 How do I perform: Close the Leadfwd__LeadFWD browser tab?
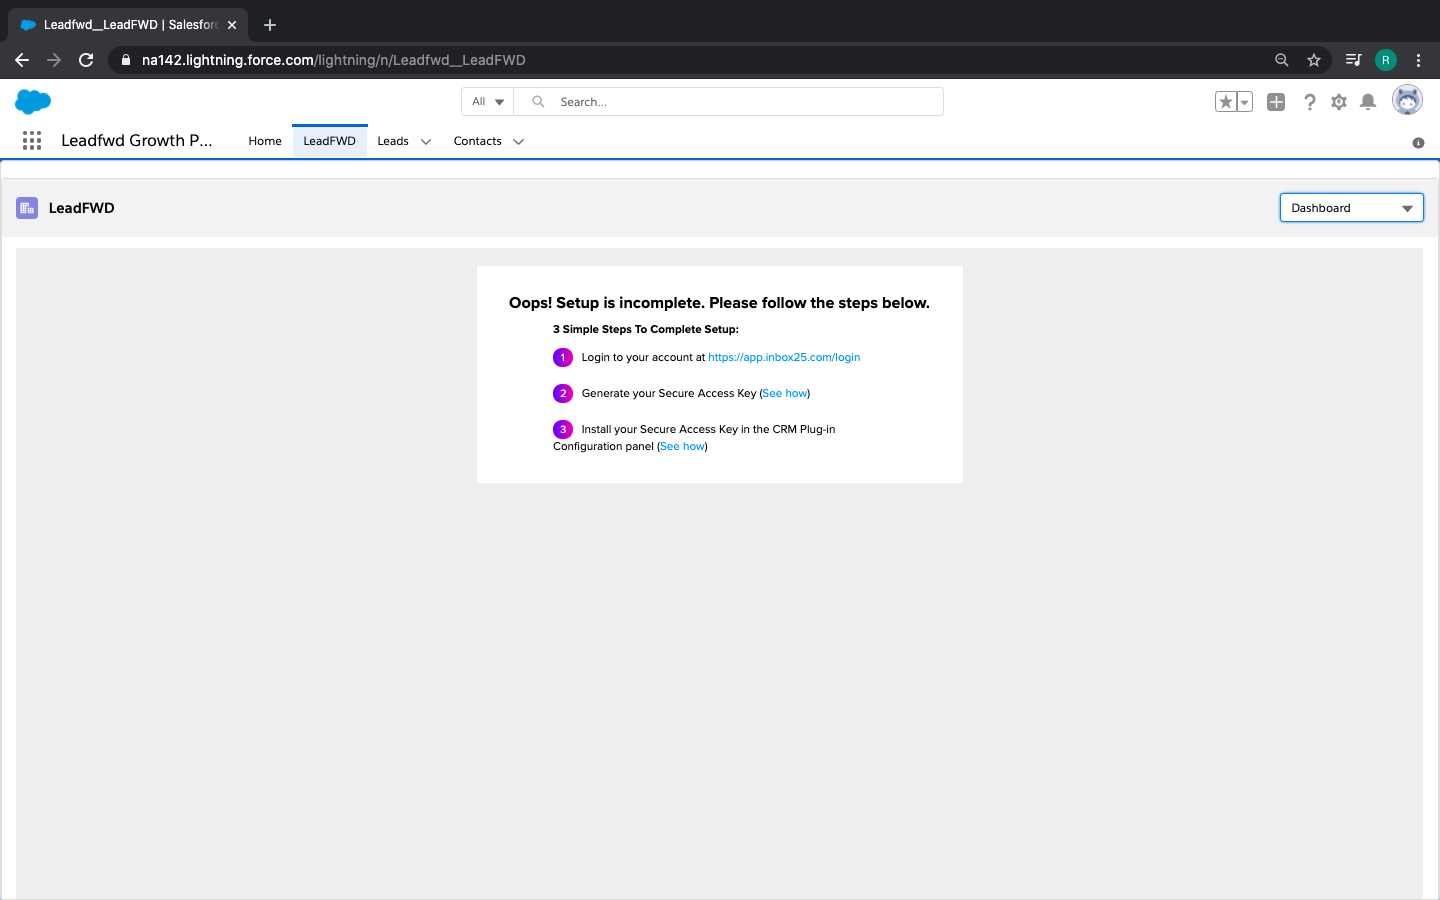click(x=232, y=25)
